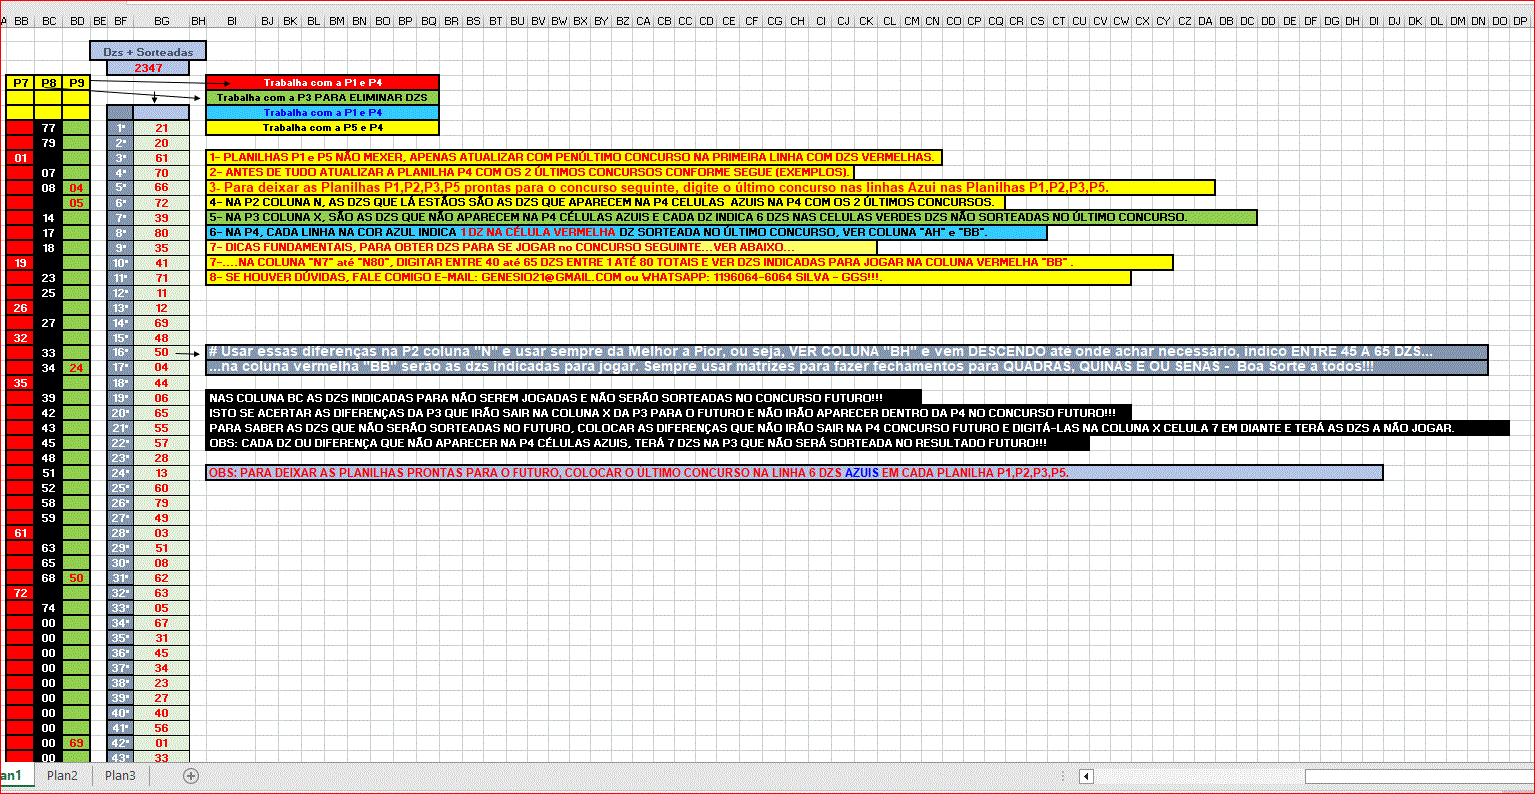Click the yellow P8 header cell
Viewport: 1535px width, 794px height.
click(x=48, y=83)
